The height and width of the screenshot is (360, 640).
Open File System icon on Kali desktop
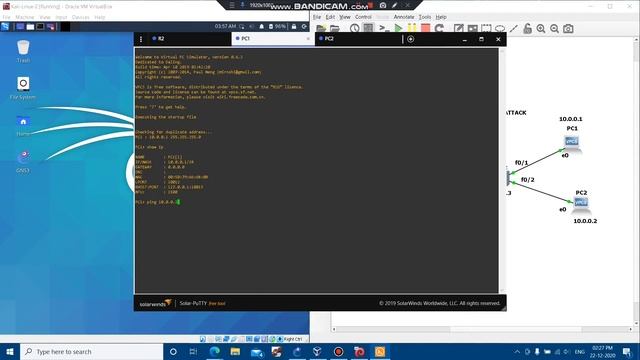pyautogui.click(x=23, y=84)
